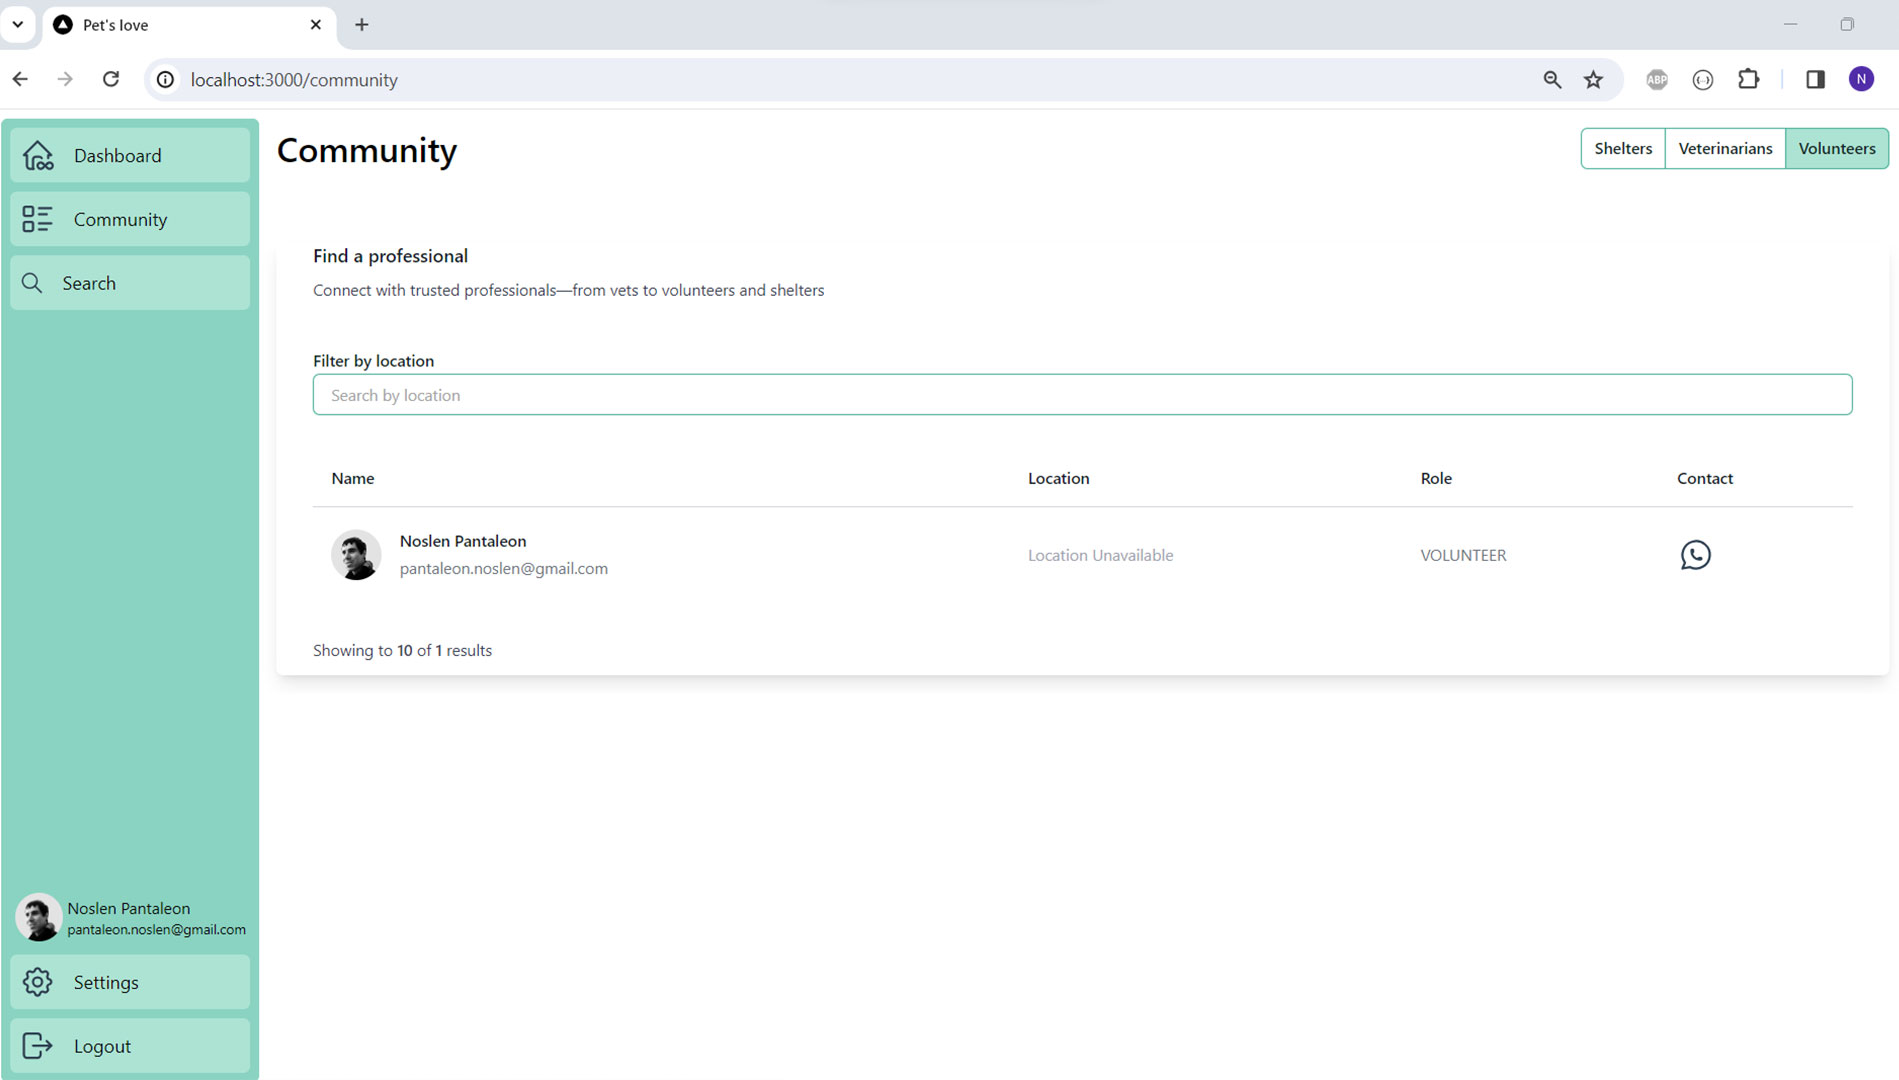The width and height of the screenshot is (1899, 1080).
Task: Open the browser extensions puzzle icon
Action: (1748, 80)
